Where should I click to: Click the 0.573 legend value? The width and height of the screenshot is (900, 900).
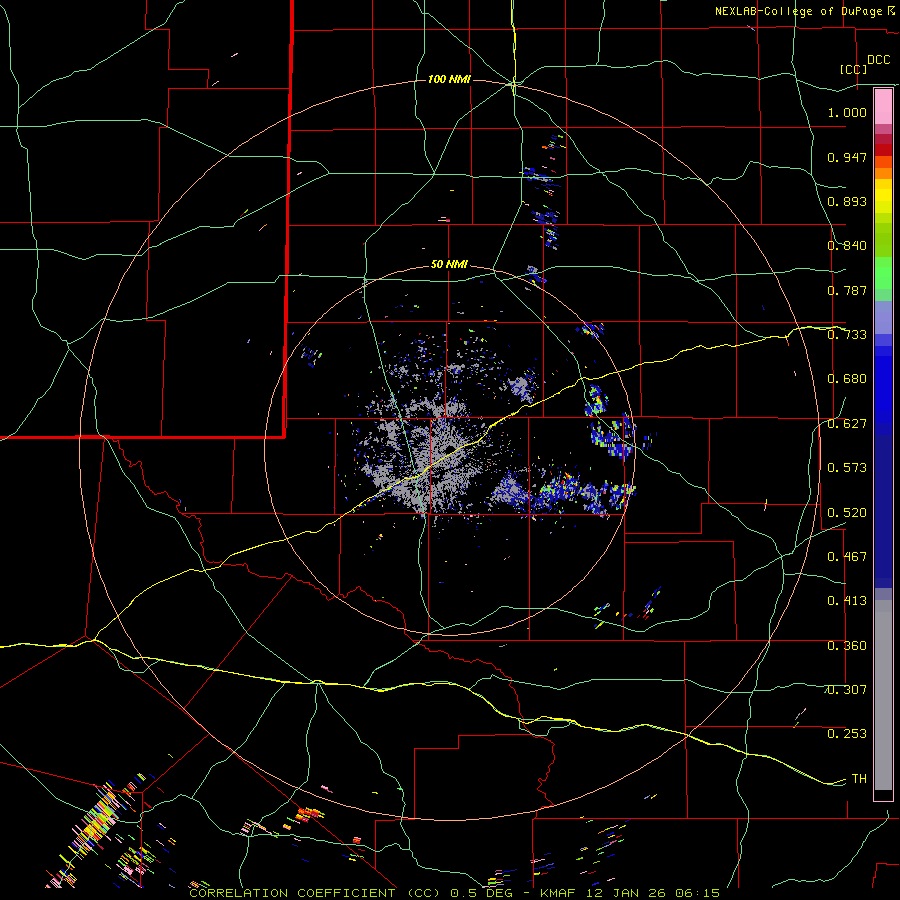pos(847,468)
